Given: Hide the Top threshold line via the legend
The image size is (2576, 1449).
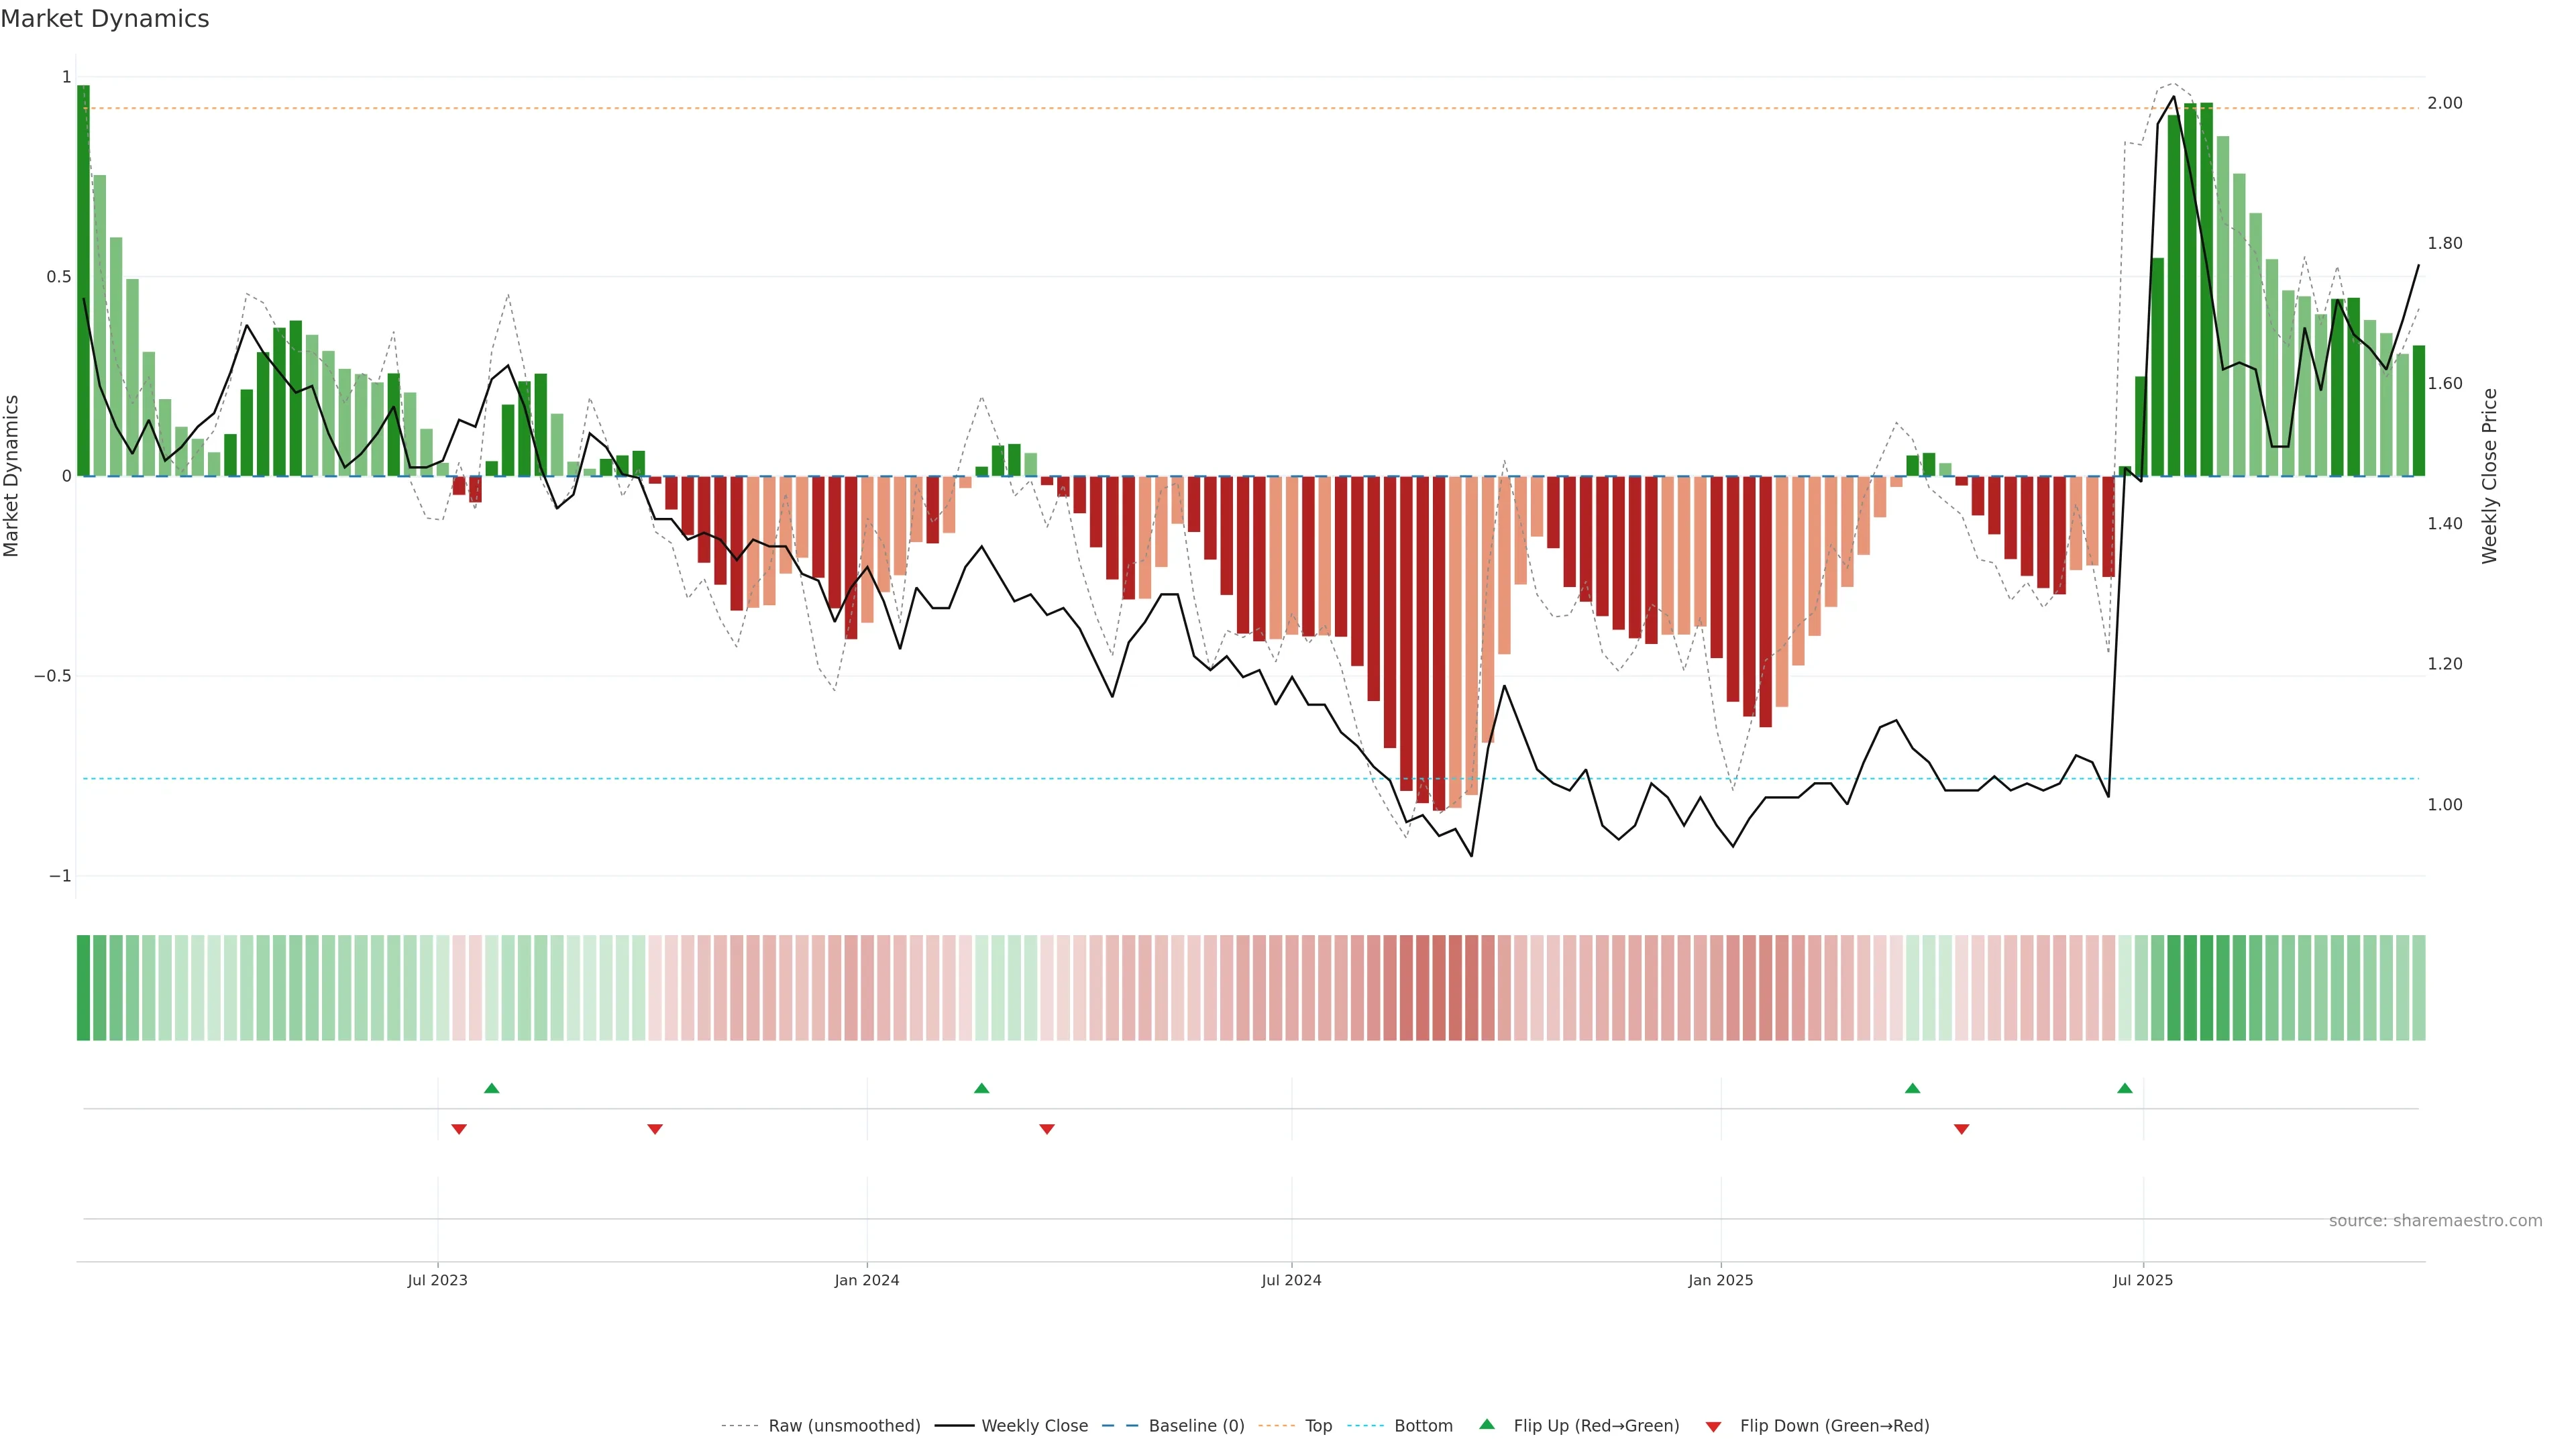Looking at the screenshot, I should (1318, 1426).
